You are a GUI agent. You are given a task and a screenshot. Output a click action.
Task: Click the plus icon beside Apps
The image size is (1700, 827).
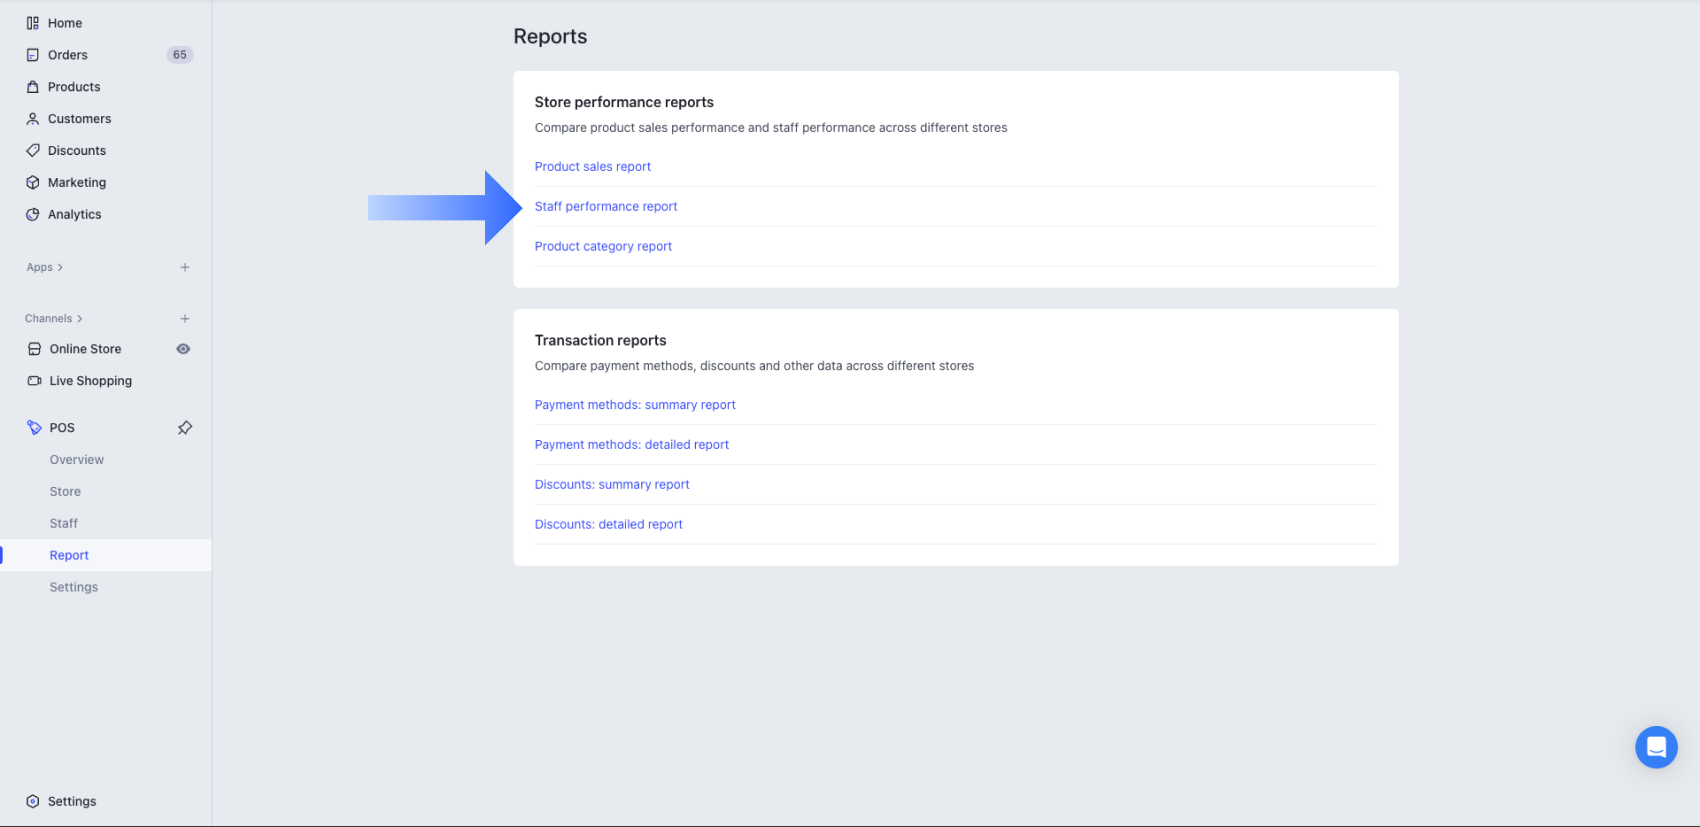click(x=185, y=268)
